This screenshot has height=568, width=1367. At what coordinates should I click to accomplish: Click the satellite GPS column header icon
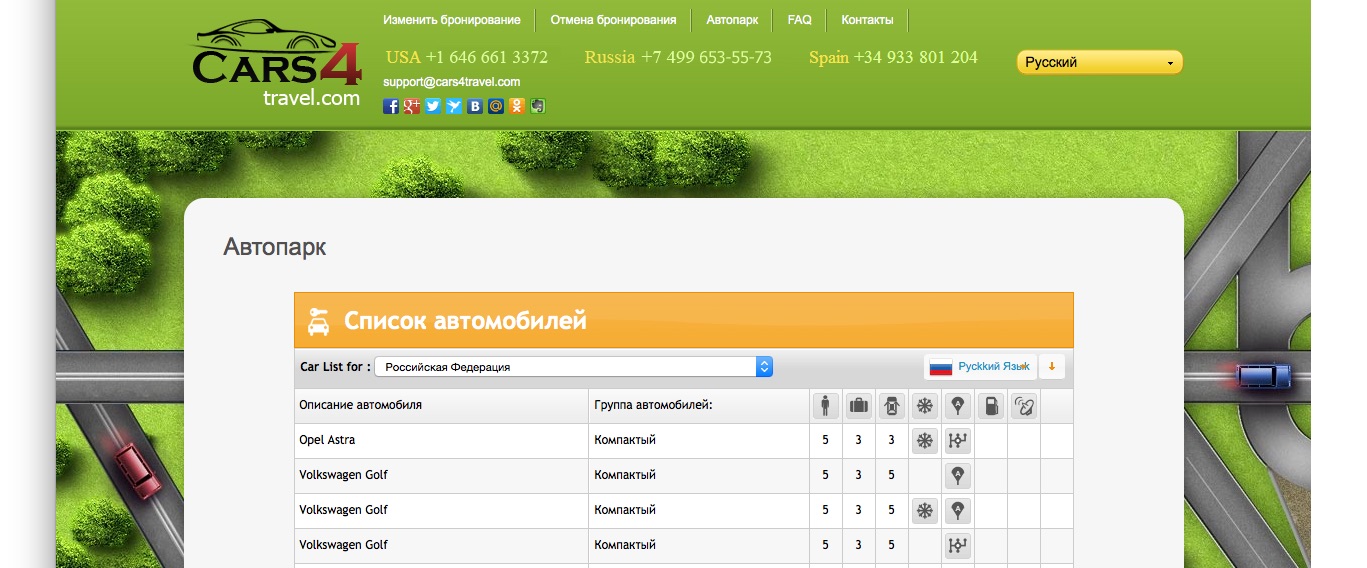coord(1024,405)
